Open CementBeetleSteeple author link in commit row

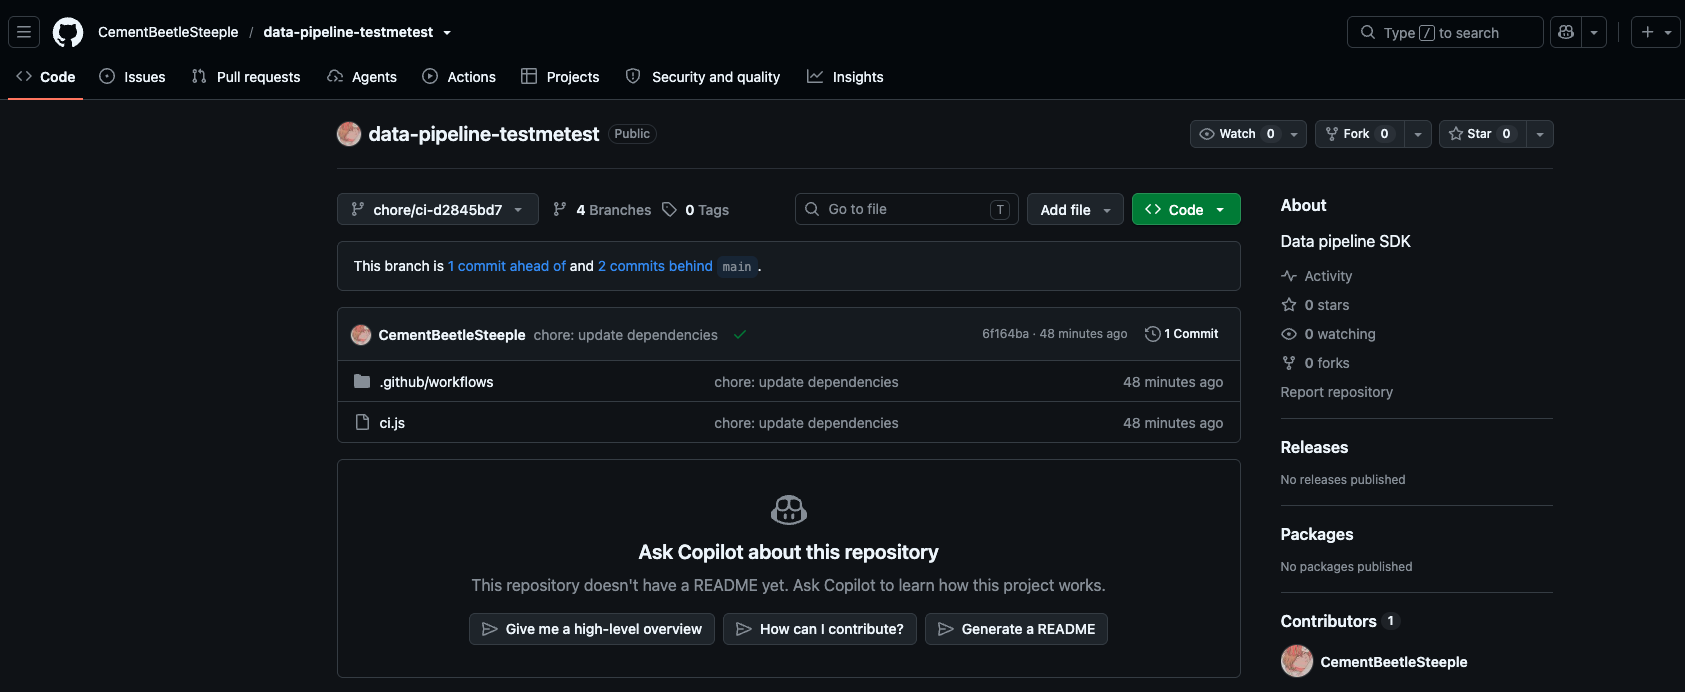coord(452,335)
